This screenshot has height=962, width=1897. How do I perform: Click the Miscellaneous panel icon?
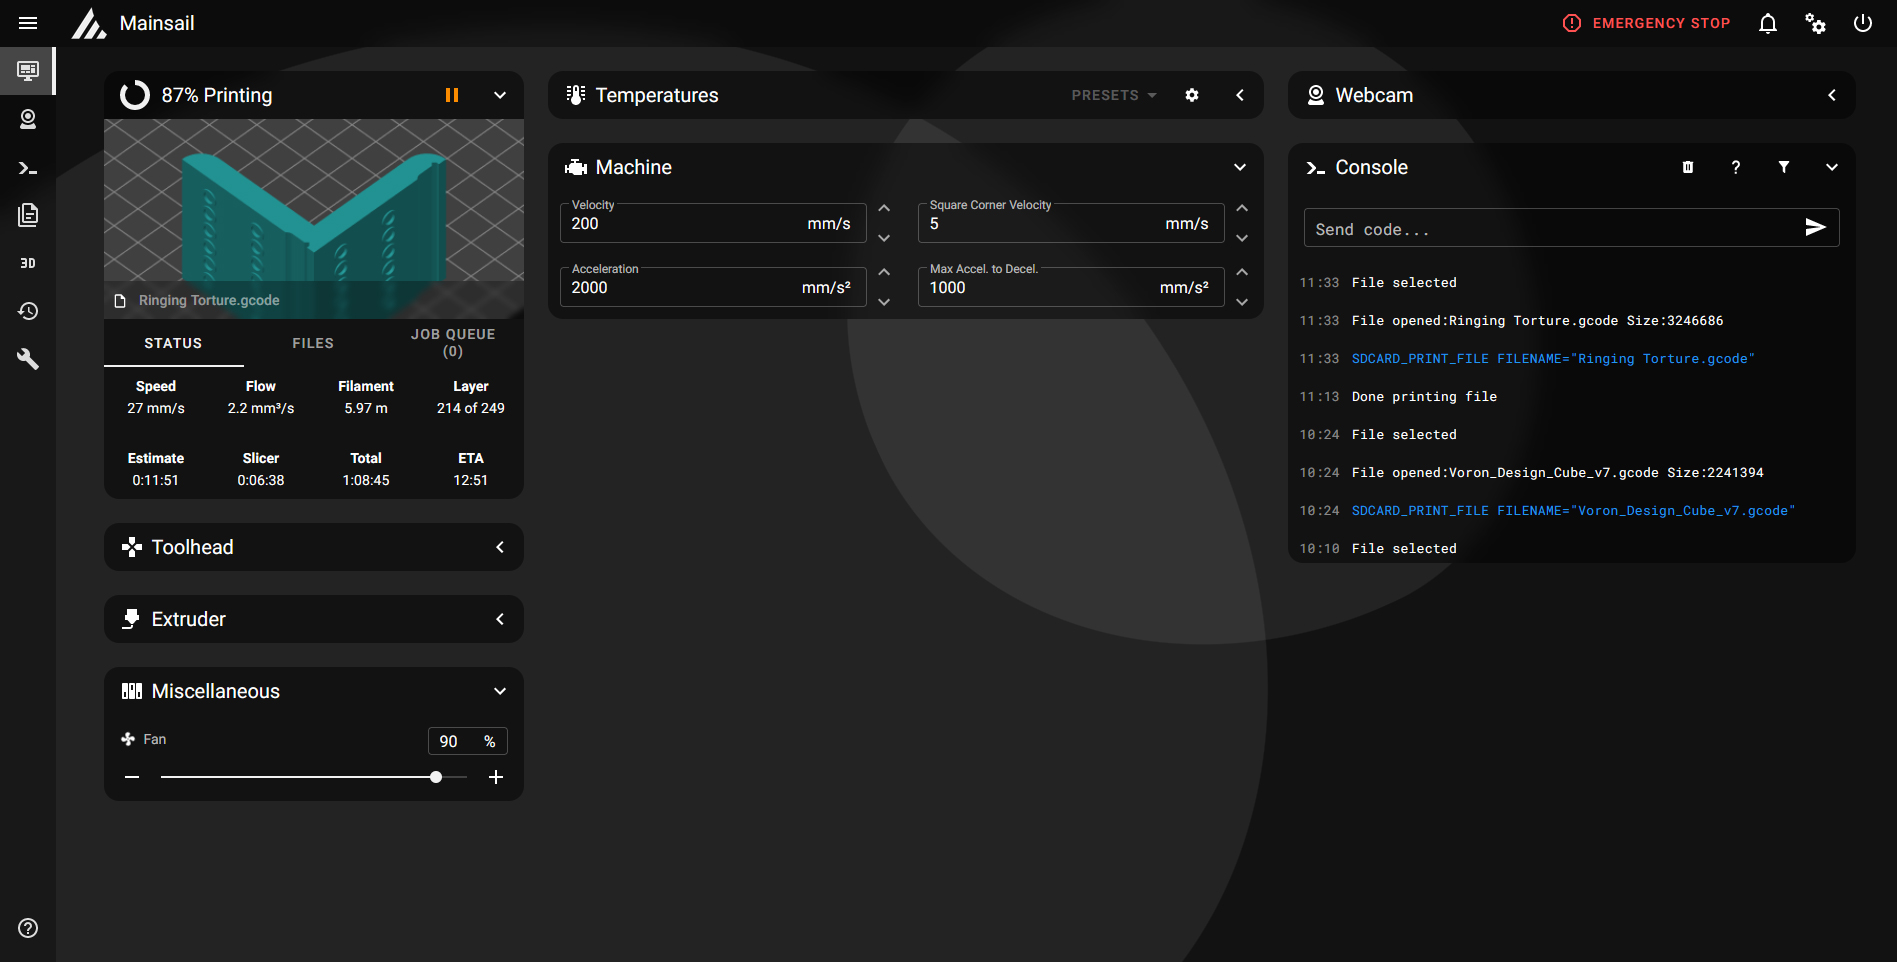[x=131, y=691]
